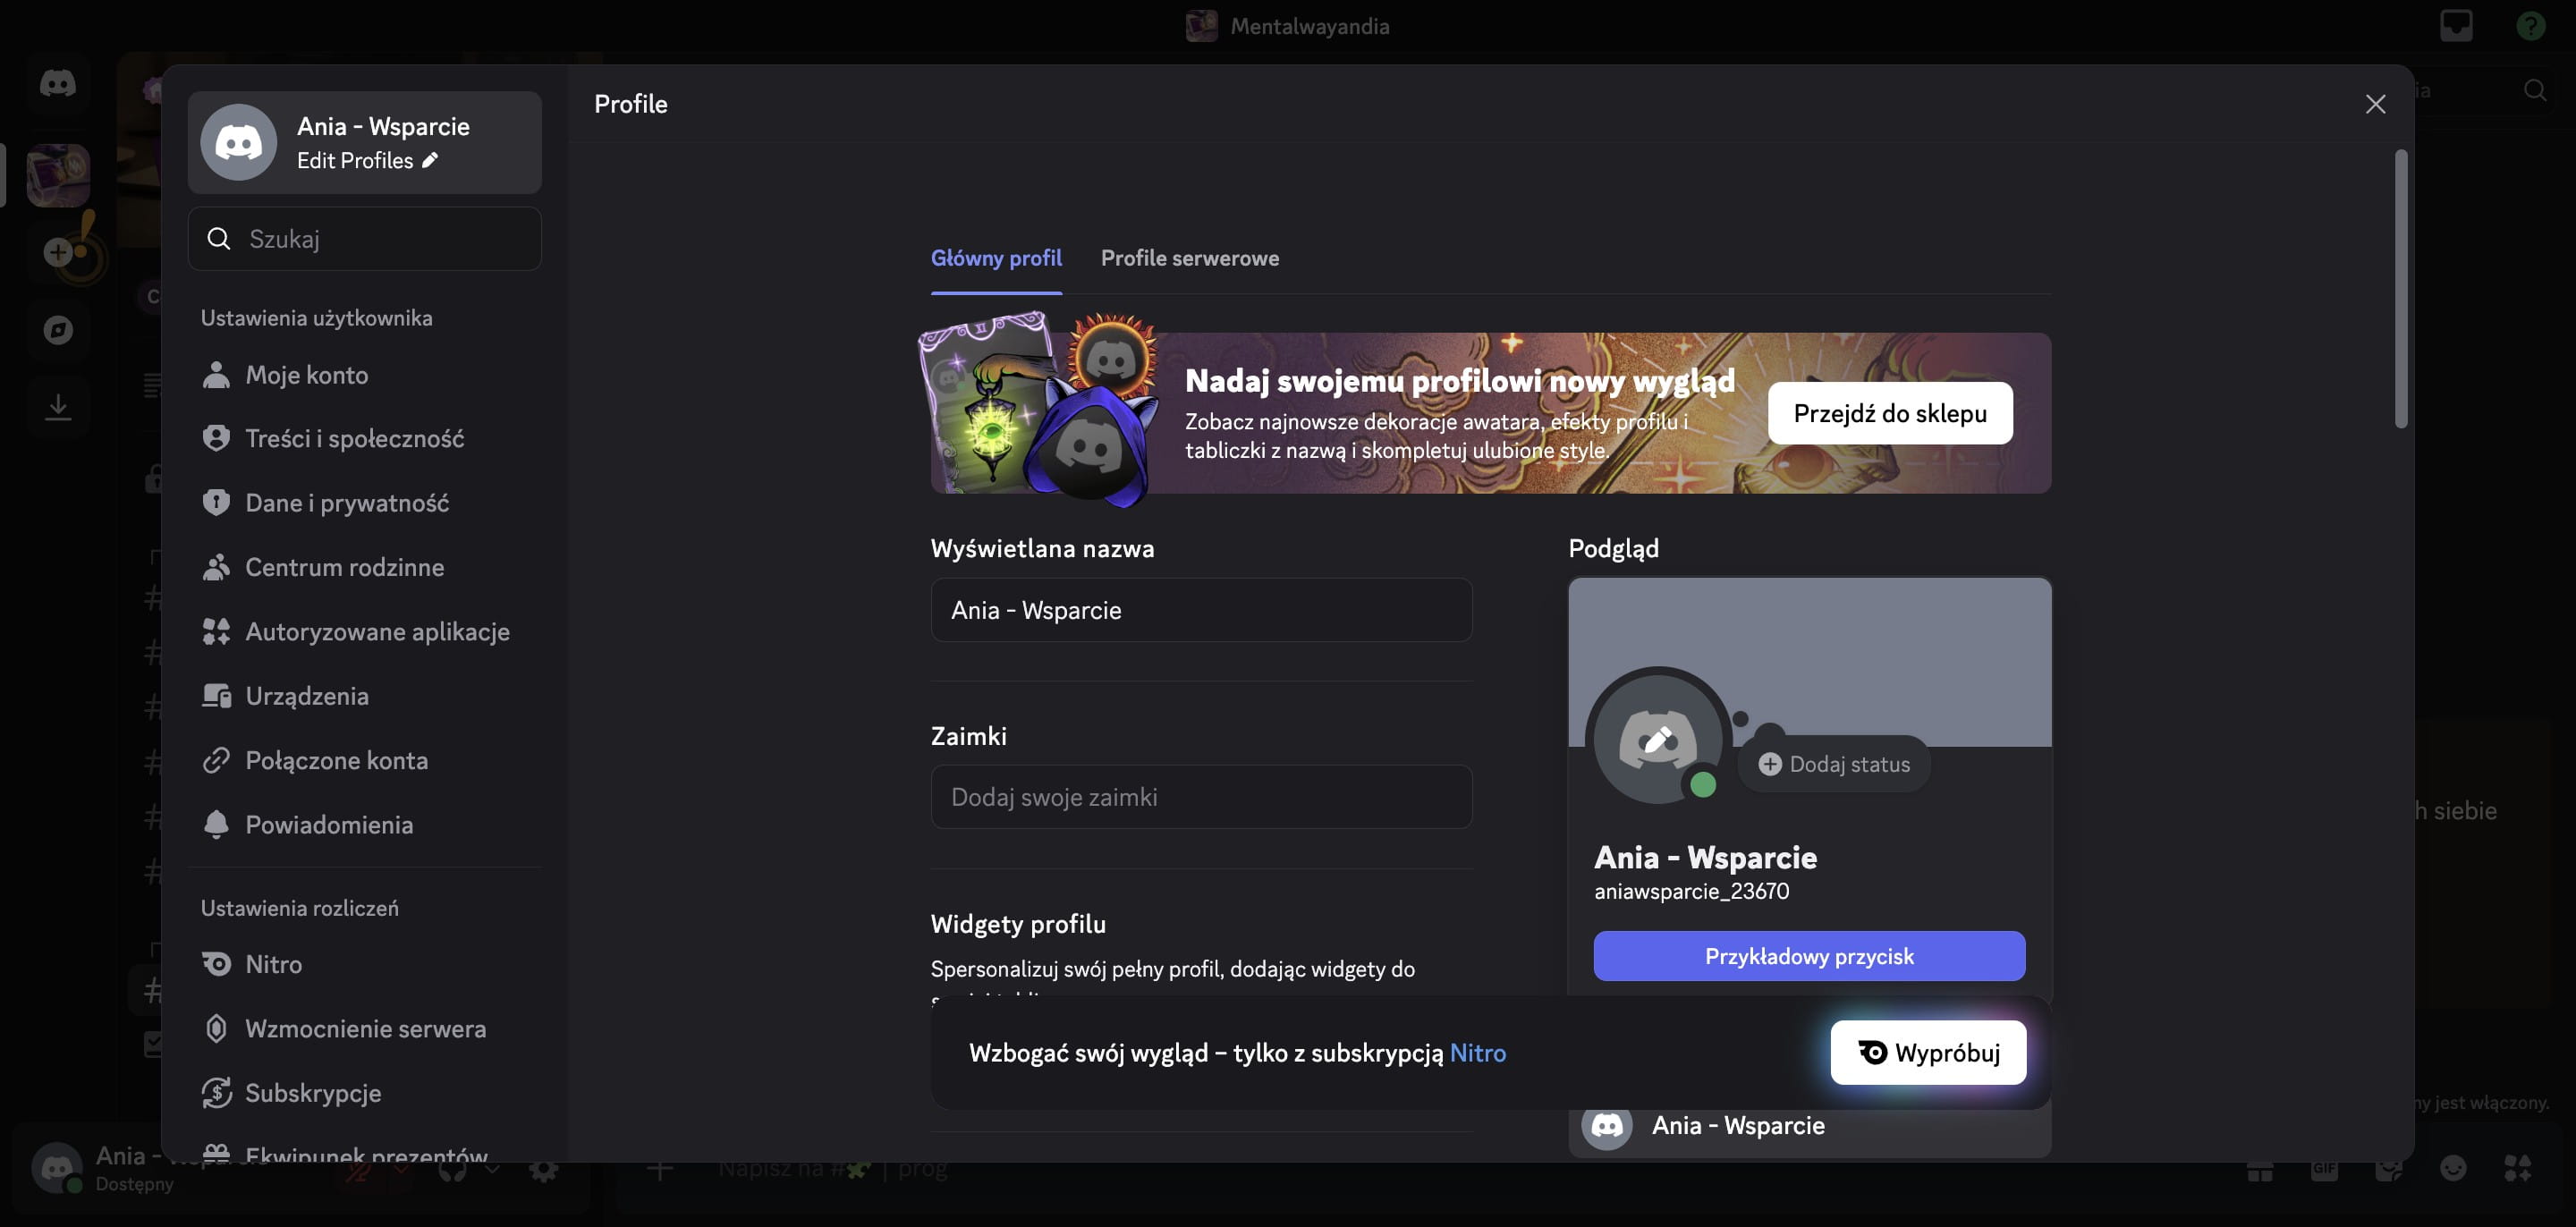Open Discord direct messages home icon
The width and height of the screenshot is (2576, 1227).
pos(58,83)
